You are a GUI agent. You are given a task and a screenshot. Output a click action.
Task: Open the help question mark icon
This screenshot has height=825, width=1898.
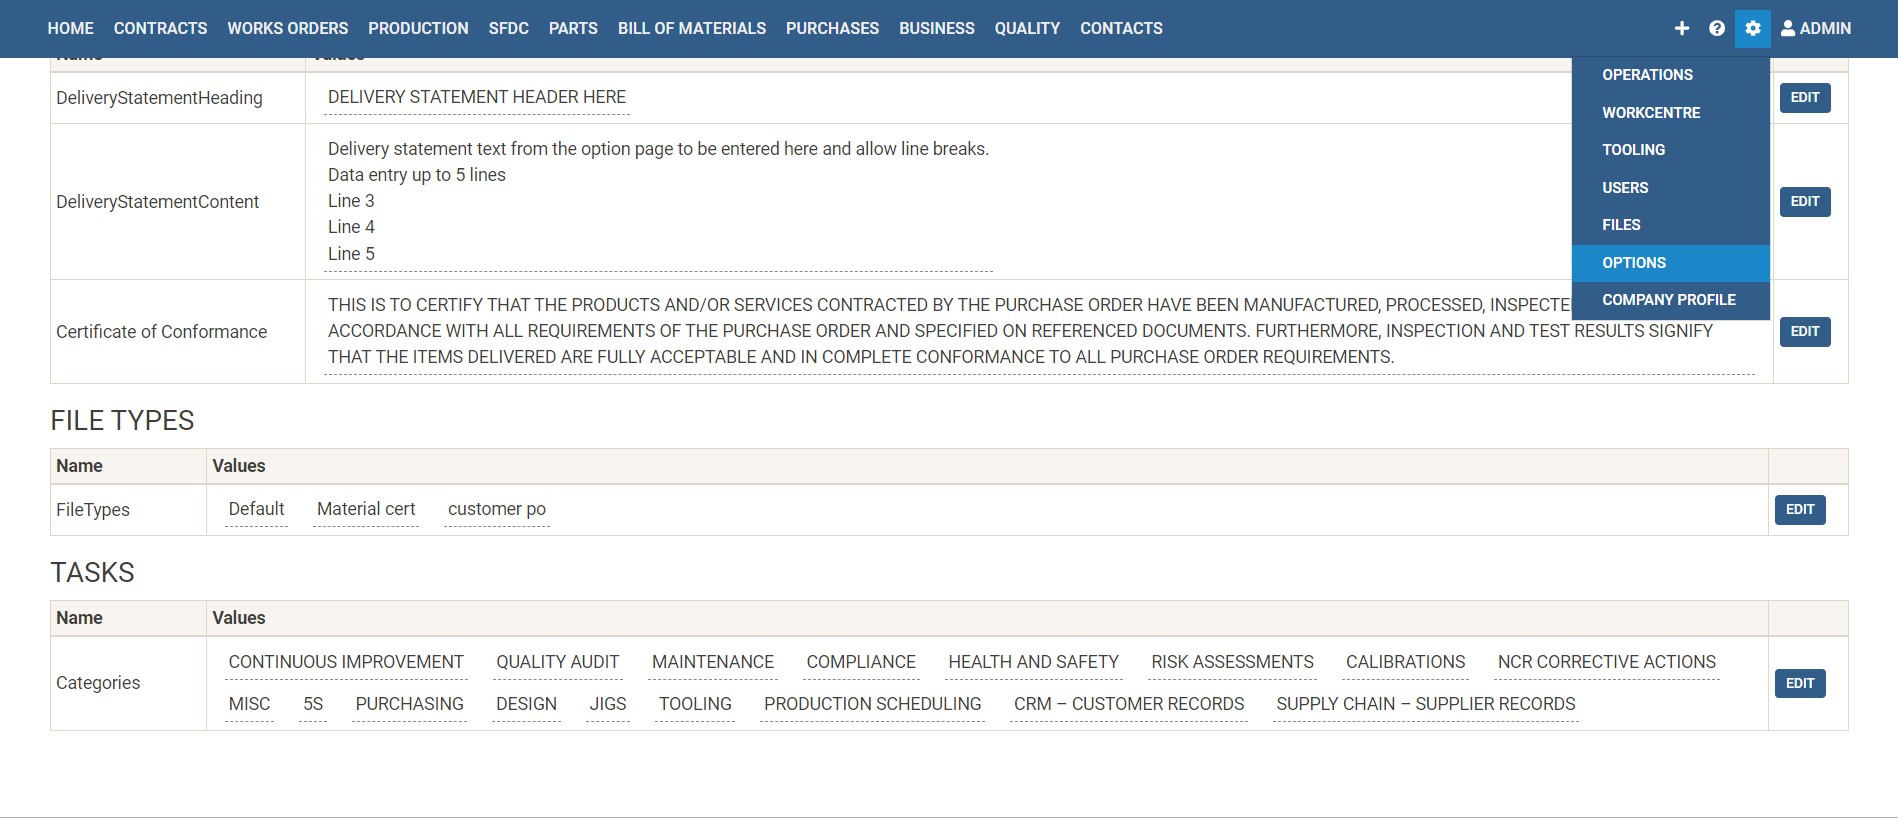[1717, 28]
